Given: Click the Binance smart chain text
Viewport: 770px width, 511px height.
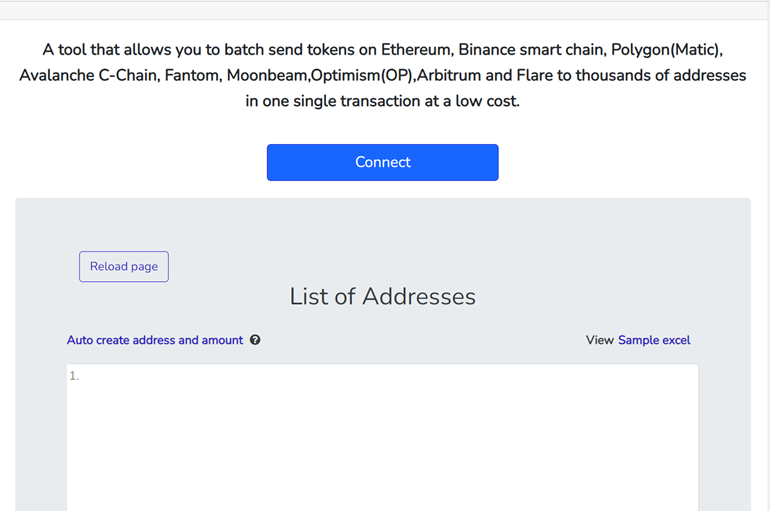Looking at the screenshot, I should click(x=530, y=50).
